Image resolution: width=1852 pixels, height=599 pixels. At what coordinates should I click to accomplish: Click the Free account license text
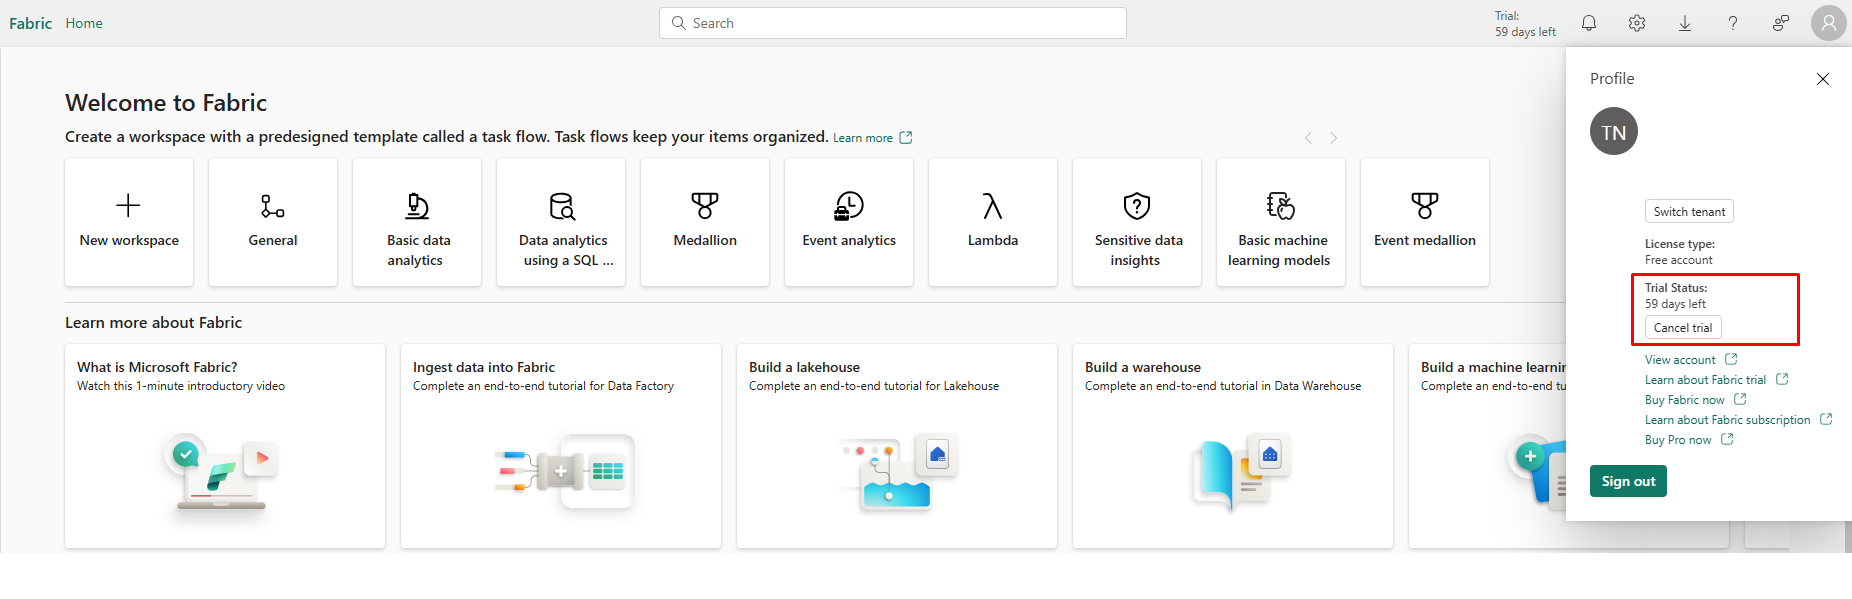(x=1678, y=260)
